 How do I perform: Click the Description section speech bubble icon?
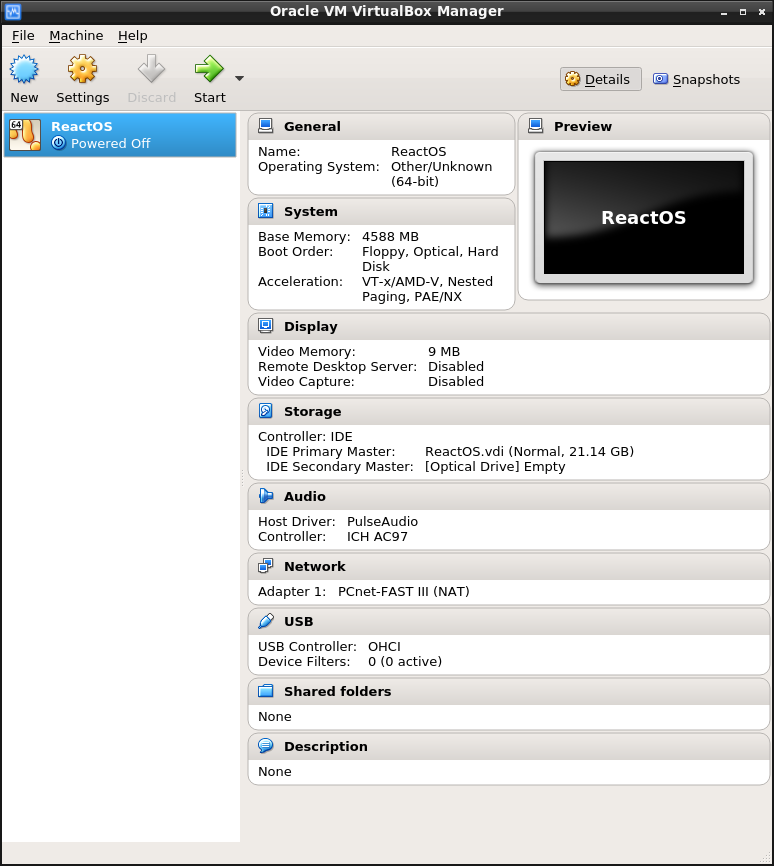click(x=266, y=746)
